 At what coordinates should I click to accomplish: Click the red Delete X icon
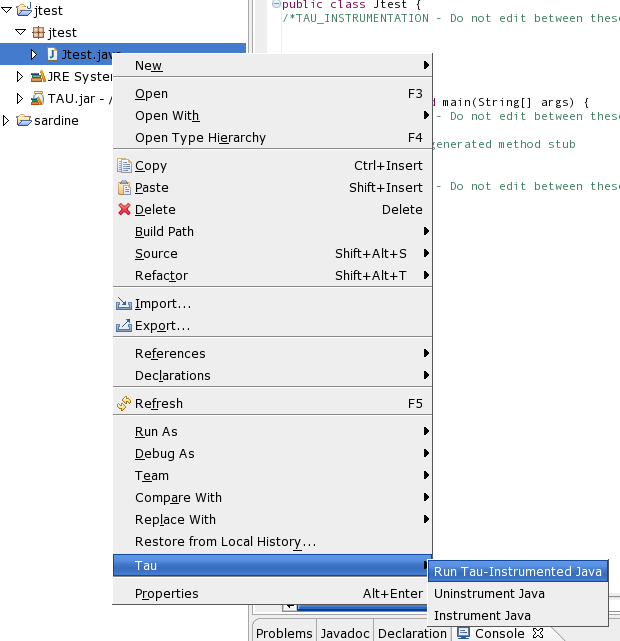tap(124, 209)
